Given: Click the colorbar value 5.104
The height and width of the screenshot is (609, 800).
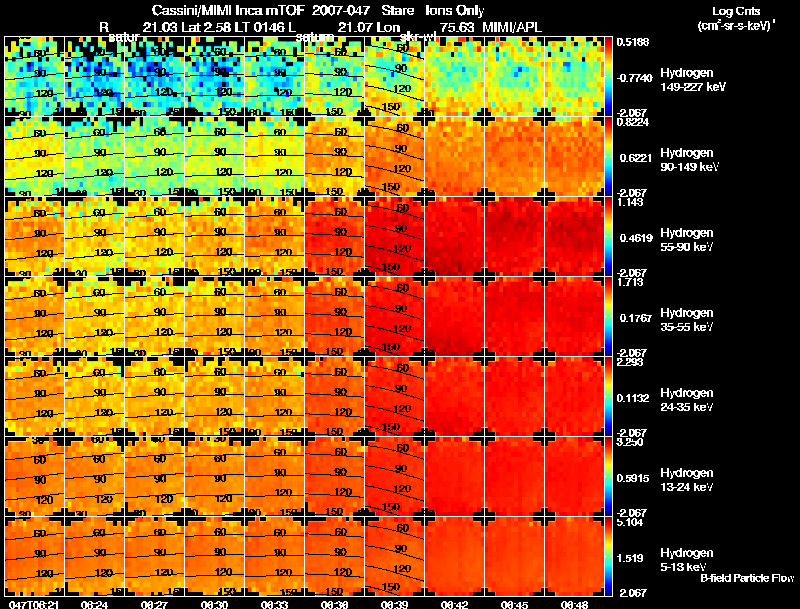Looking at the screenshot, I should pos(630,522).
